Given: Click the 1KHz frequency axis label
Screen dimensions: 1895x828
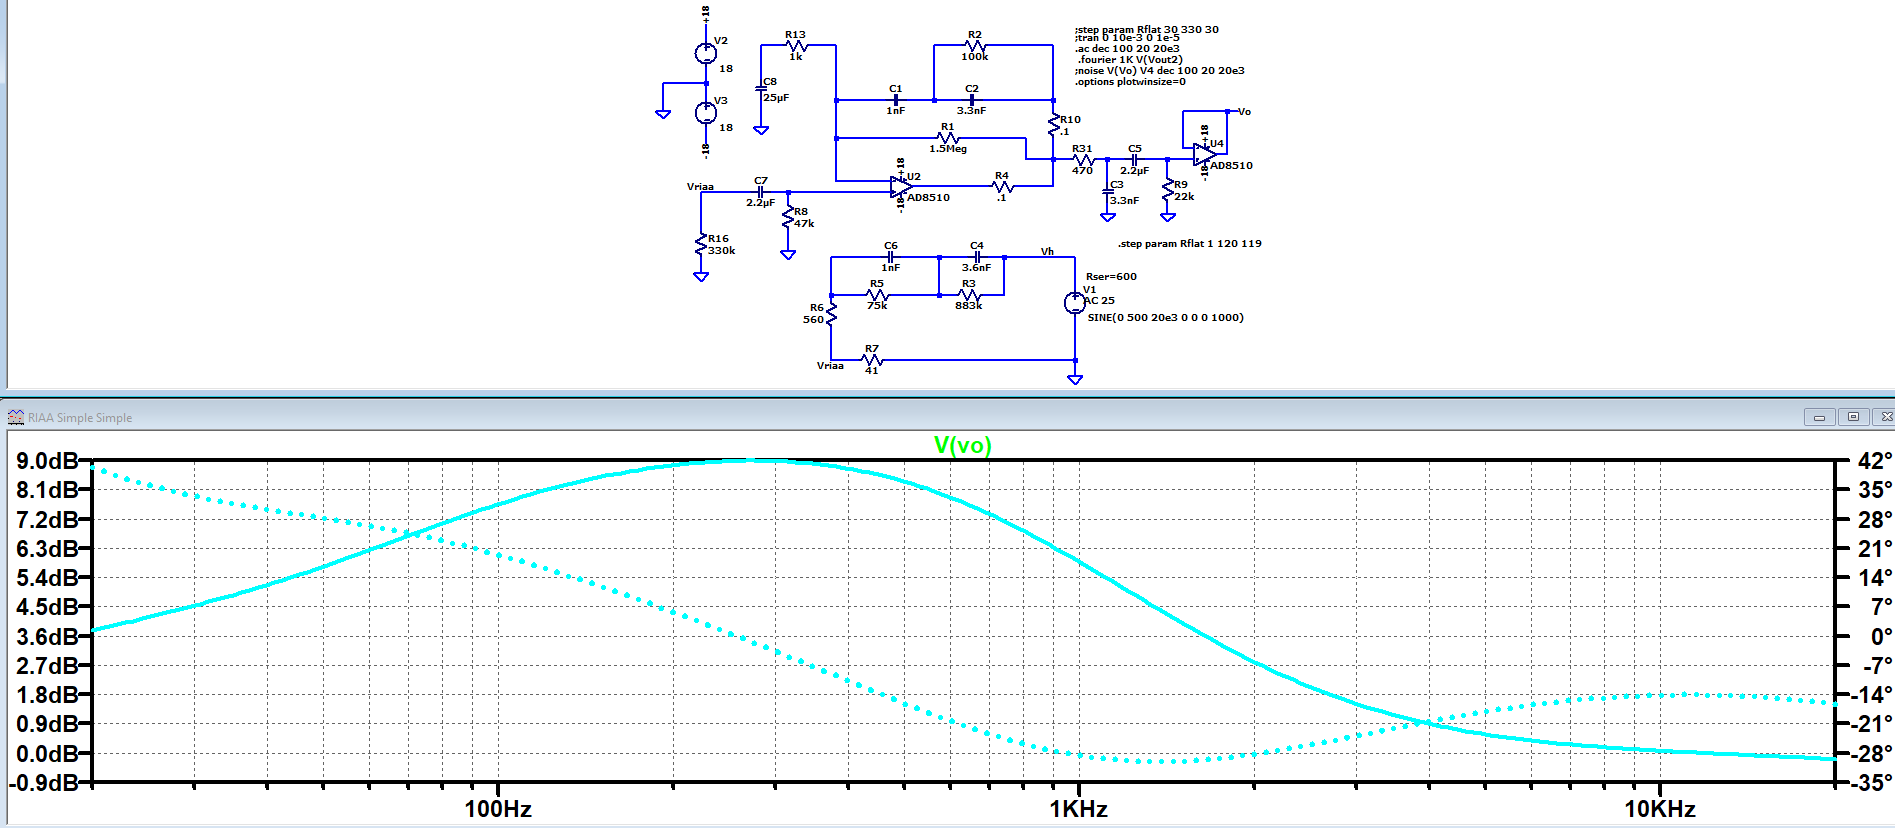Looking at the screenshot, I should [1078, 809].
